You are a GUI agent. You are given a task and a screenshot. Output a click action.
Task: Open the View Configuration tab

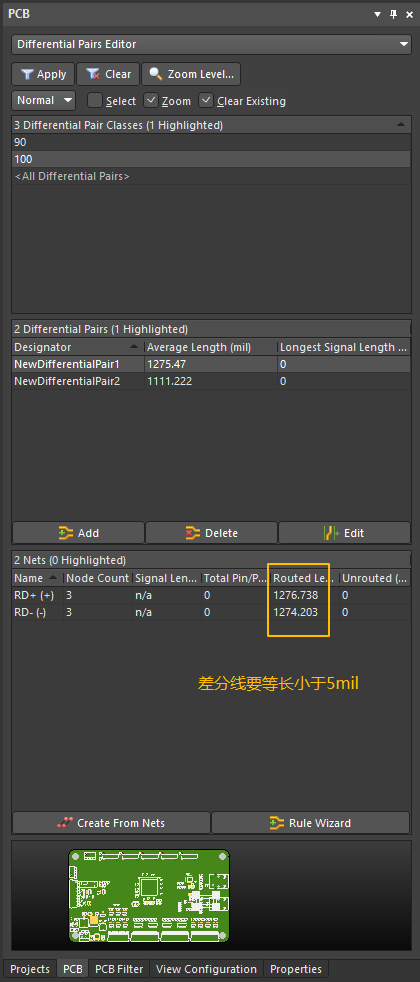207,969
